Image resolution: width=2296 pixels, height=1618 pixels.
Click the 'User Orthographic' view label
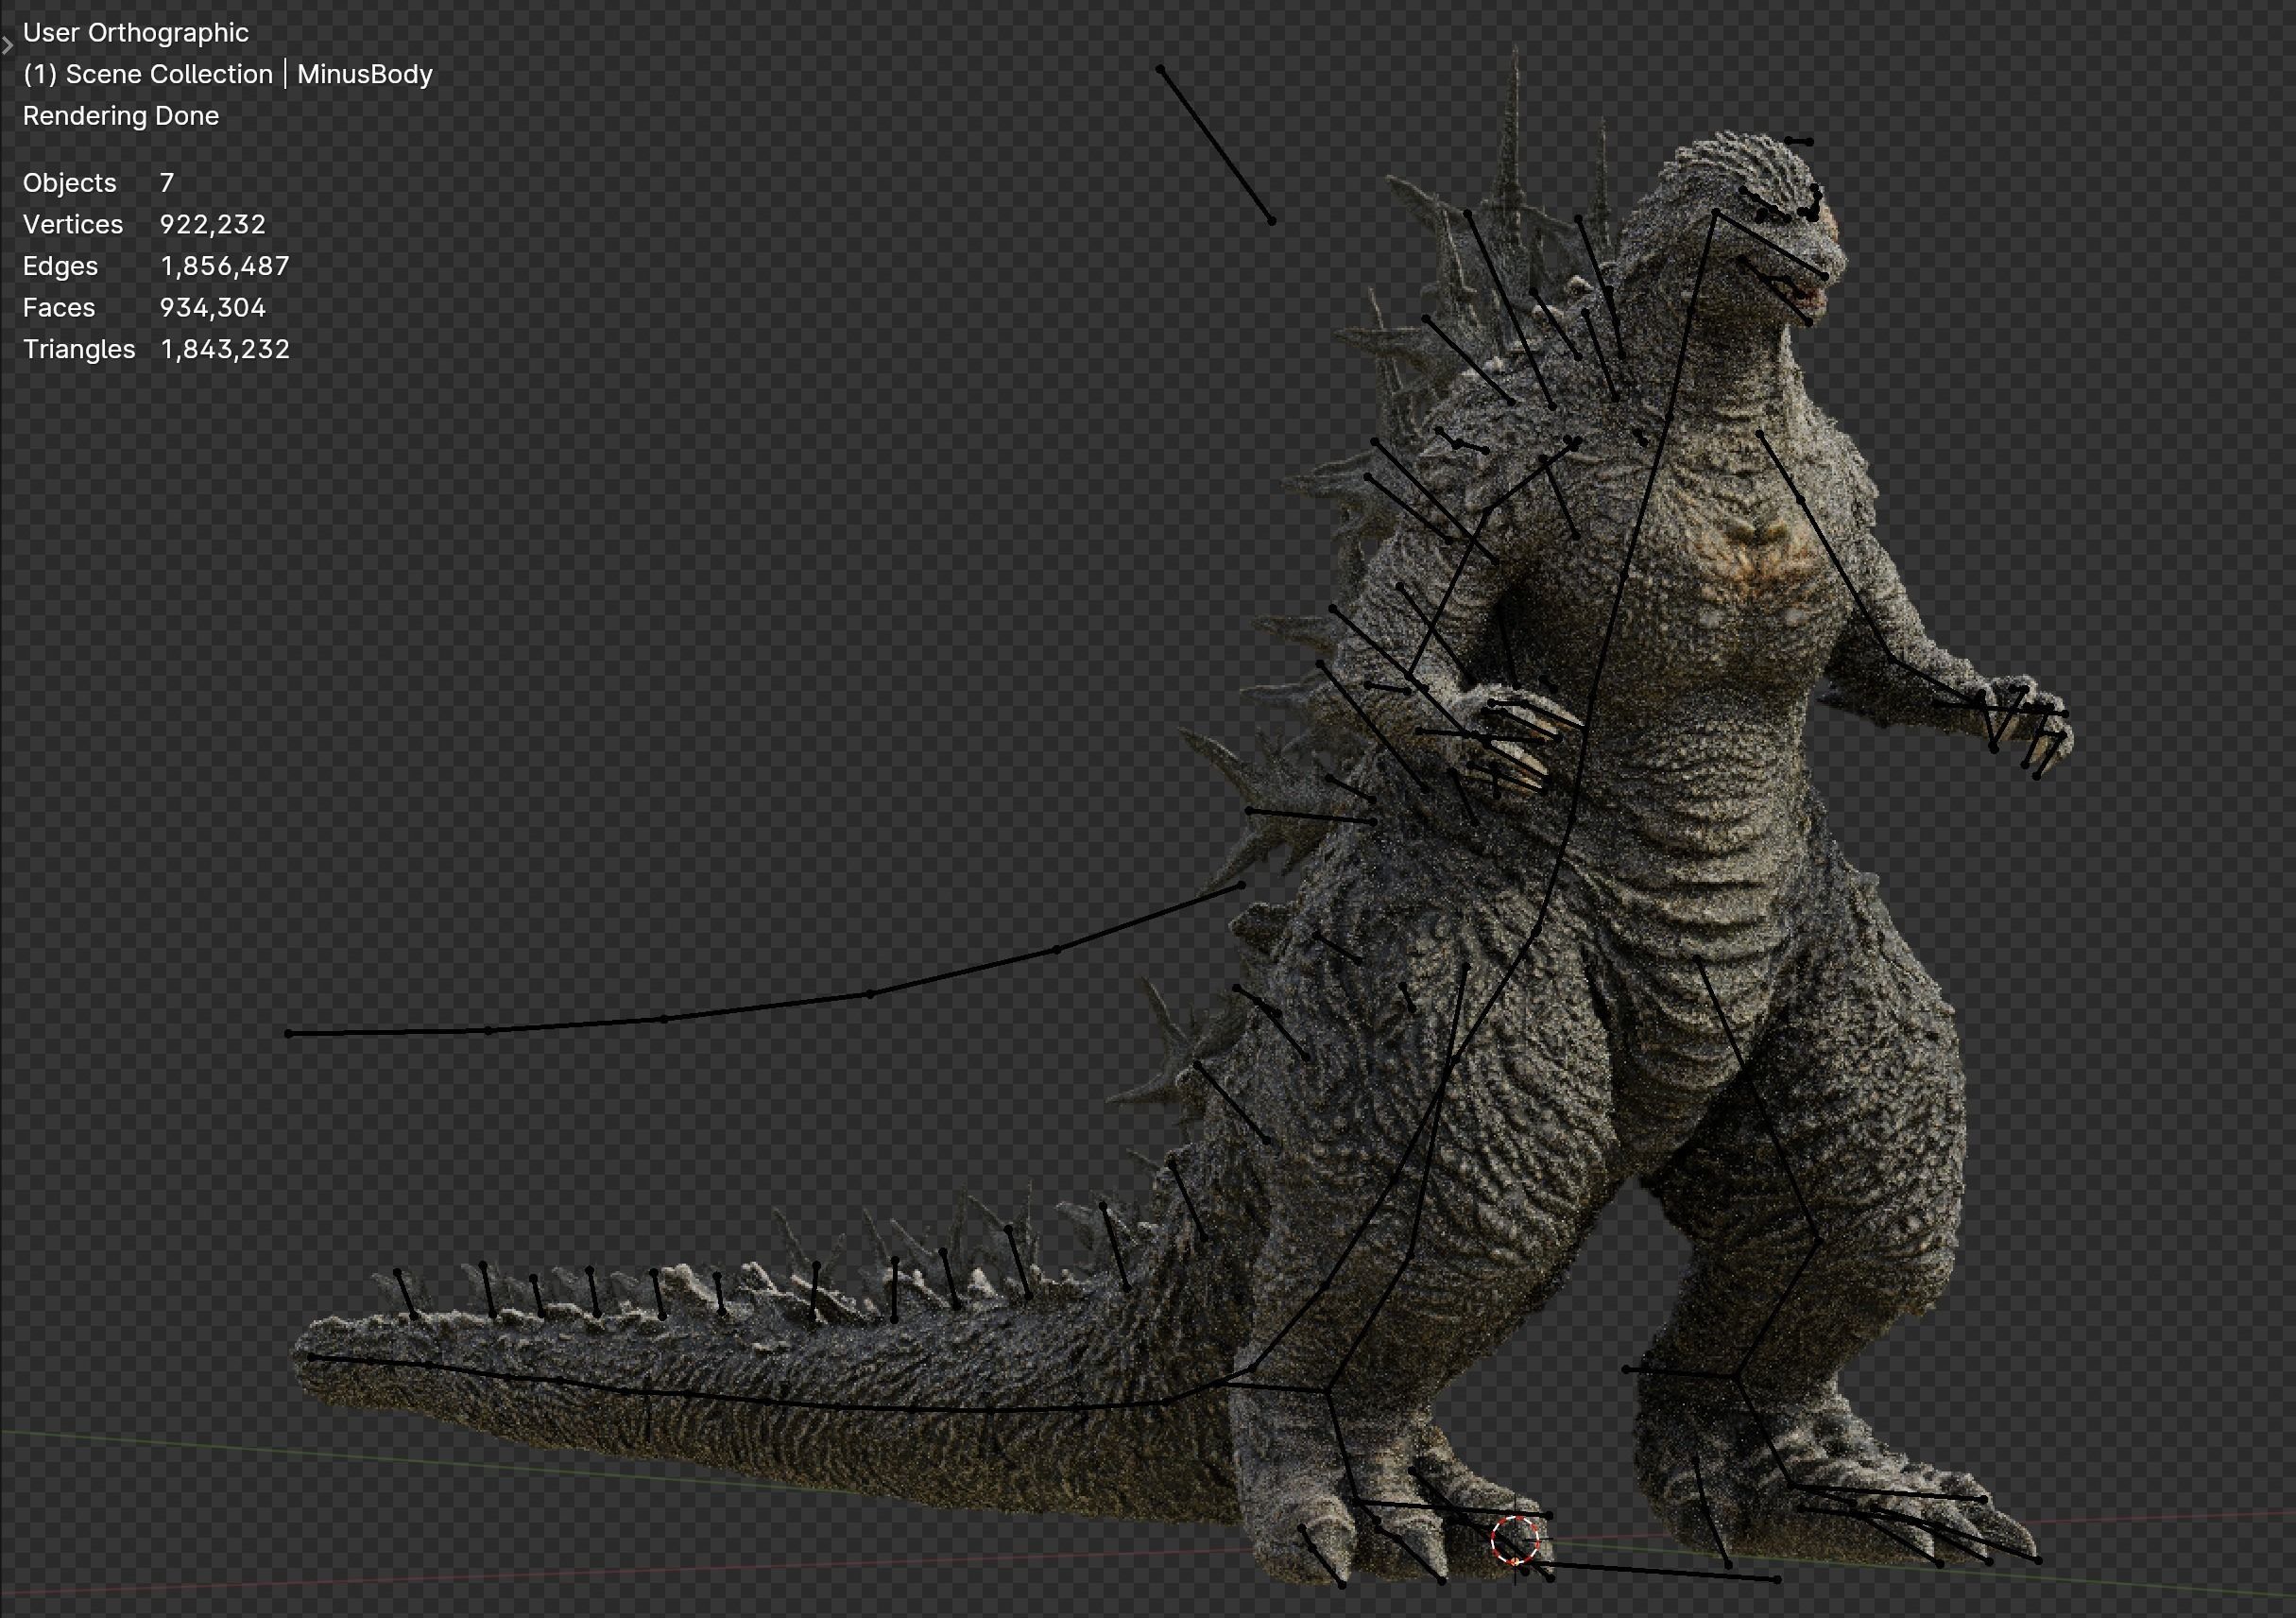coord(136,33)
